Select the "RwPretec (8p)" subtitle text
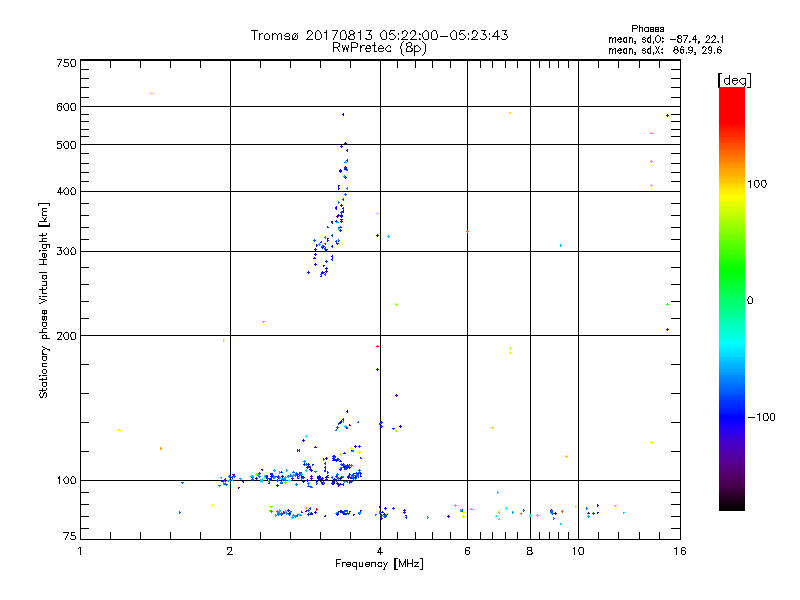Screen dimensions: 800x600 click(x=379, y=48)
